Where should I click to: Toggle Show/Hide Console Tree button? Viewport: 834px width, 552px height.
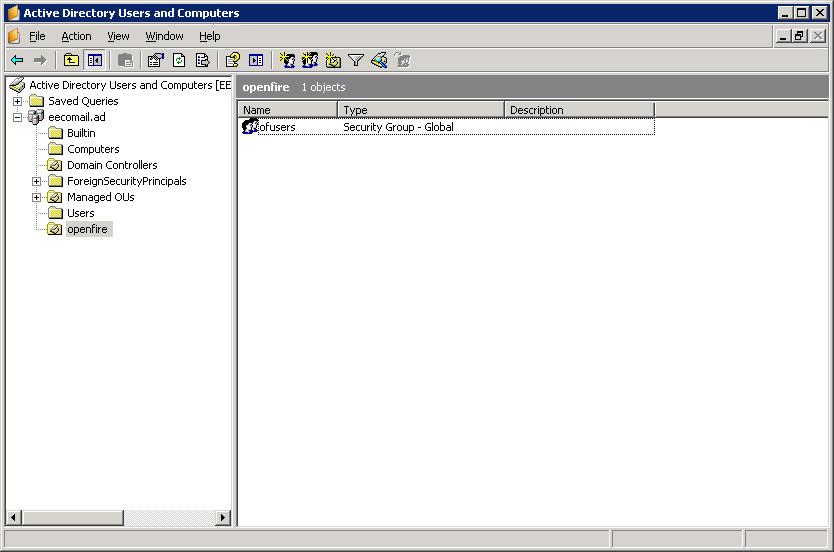95,60
